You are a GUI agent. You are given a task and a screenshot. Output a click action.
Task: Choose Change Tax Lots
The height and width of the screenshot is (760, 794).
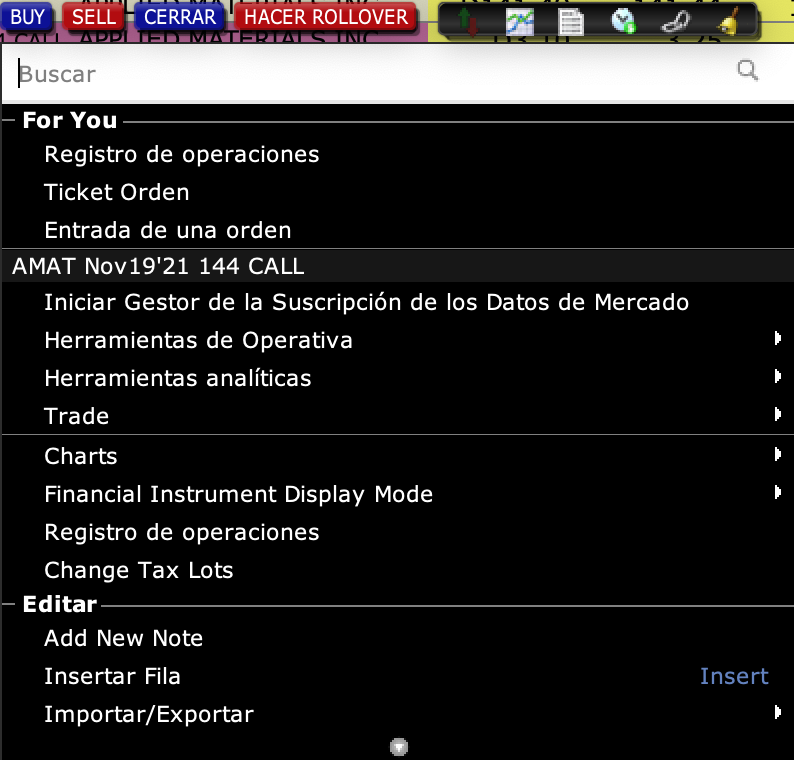(398, 570)
